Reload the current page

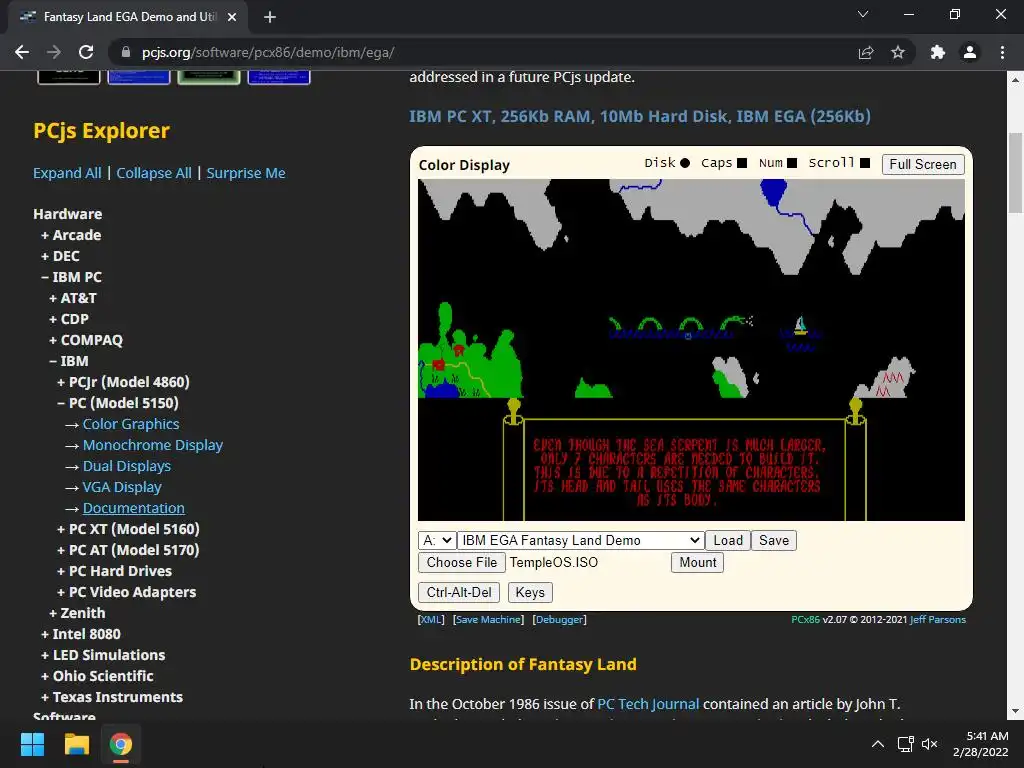tap(86, 52)
